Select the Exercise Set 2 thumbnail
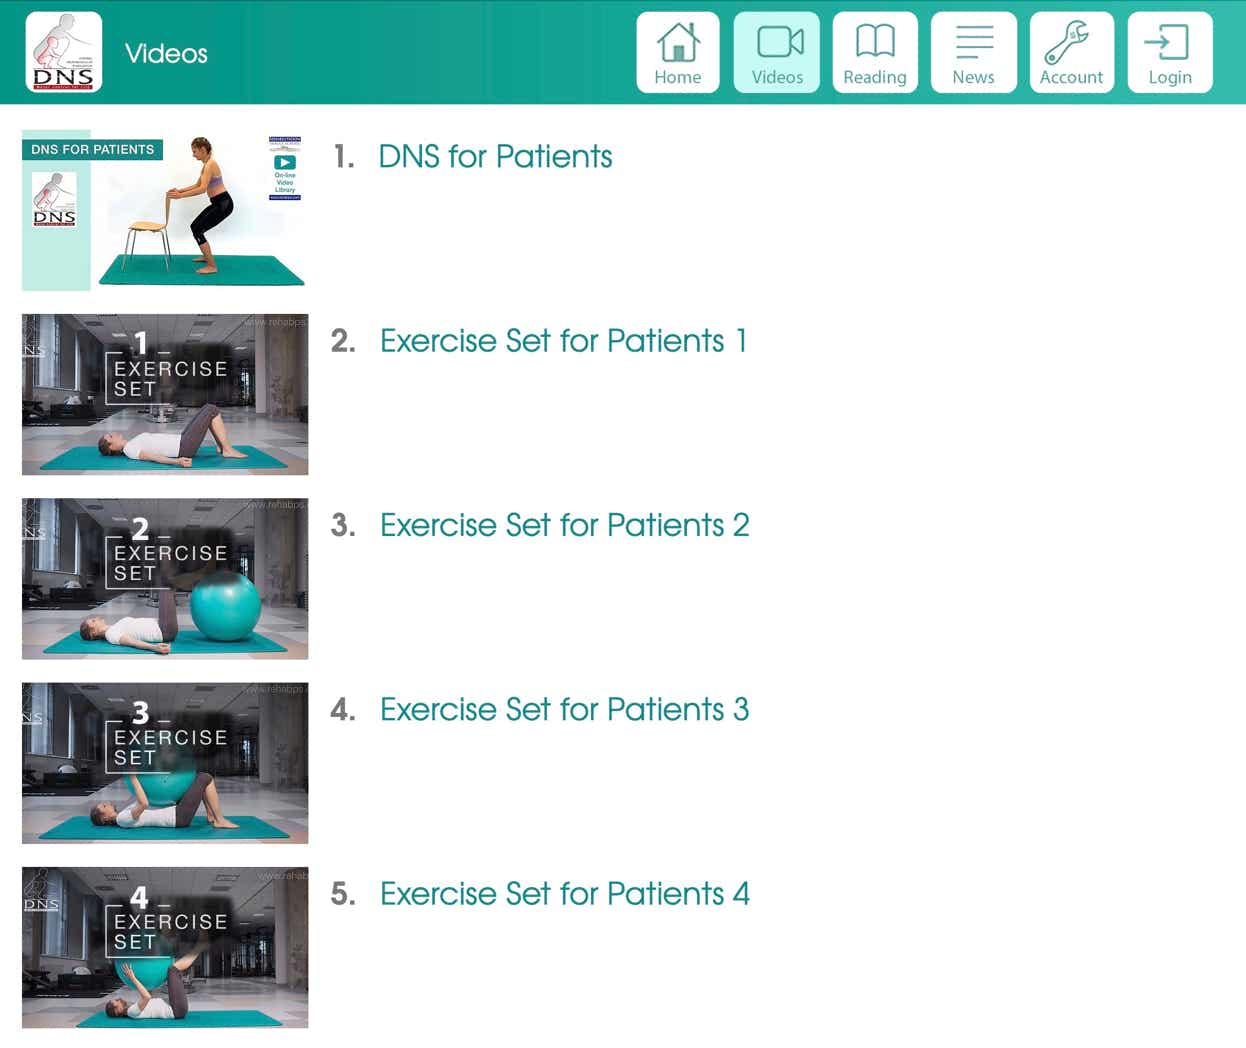This screenshot has height=1048, width=1246. pyautogui.click(x=165, y=578)
